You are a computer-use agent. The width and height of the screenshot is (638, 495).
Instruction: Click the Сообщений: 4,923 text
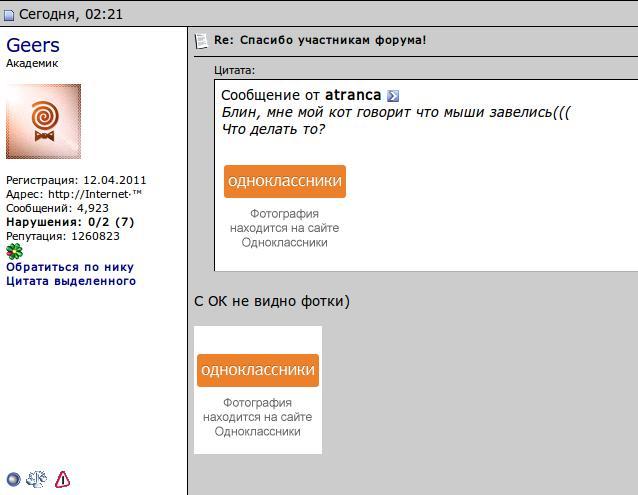[57, 208]
